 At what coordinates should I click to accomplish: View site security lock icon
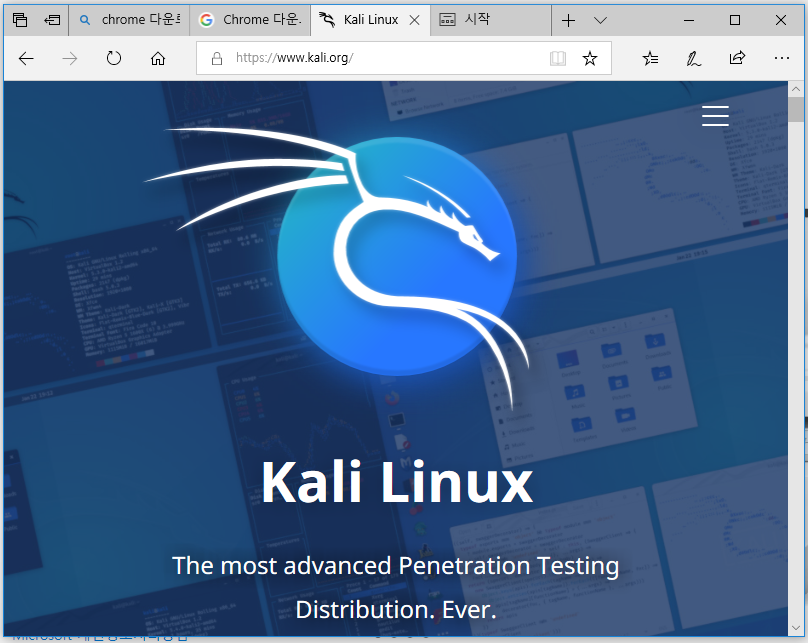tap(217, 58)
